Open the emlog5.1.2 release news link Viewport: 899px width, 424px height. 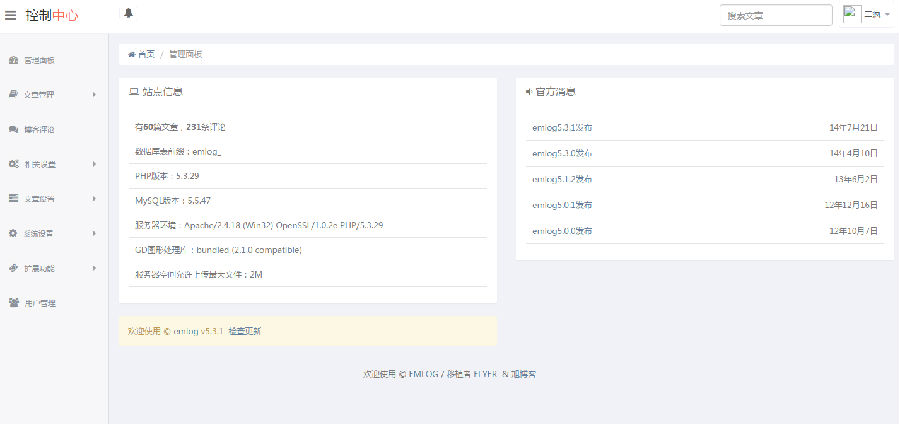pos(562,179)
